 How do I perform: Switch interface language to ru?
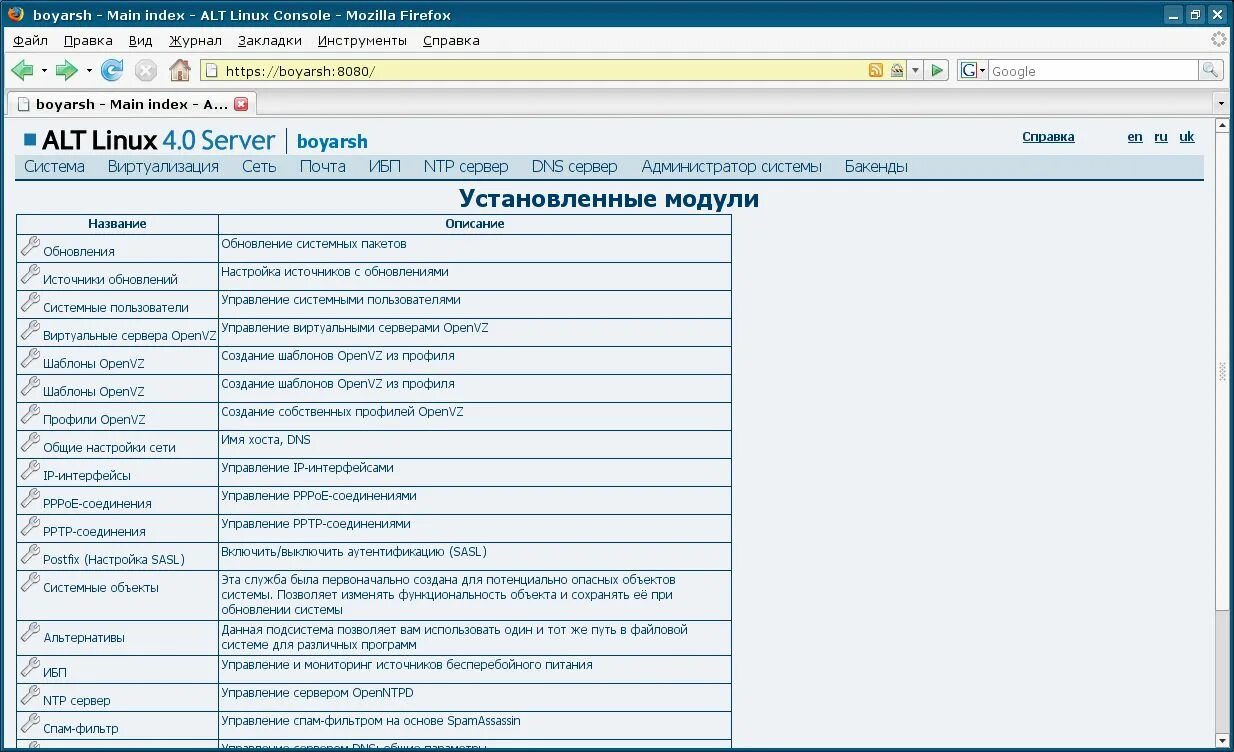click(1161, 137)
